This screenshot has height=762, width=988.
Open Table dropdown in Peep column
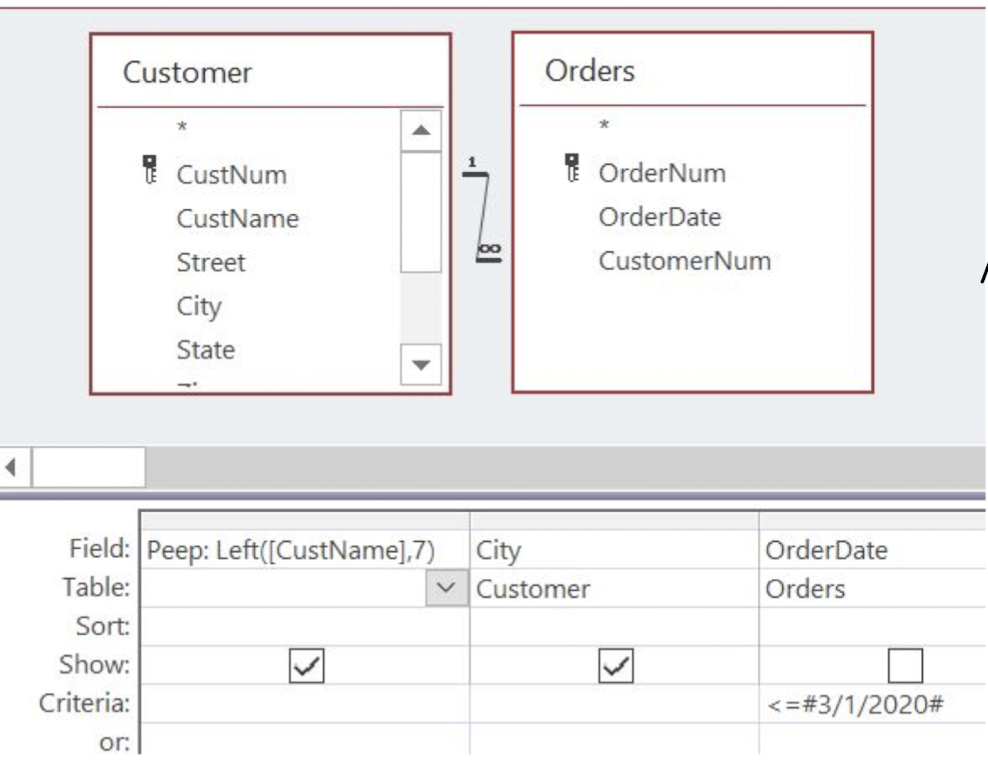click(x=446, y=588)
